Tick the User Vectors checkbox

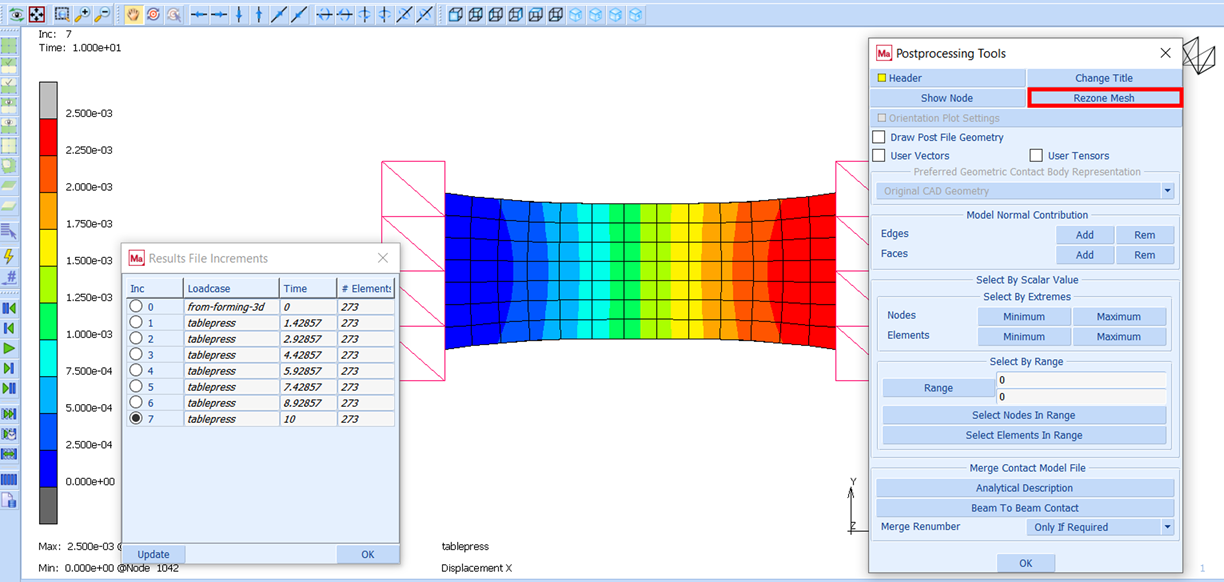tap(879, 156)
